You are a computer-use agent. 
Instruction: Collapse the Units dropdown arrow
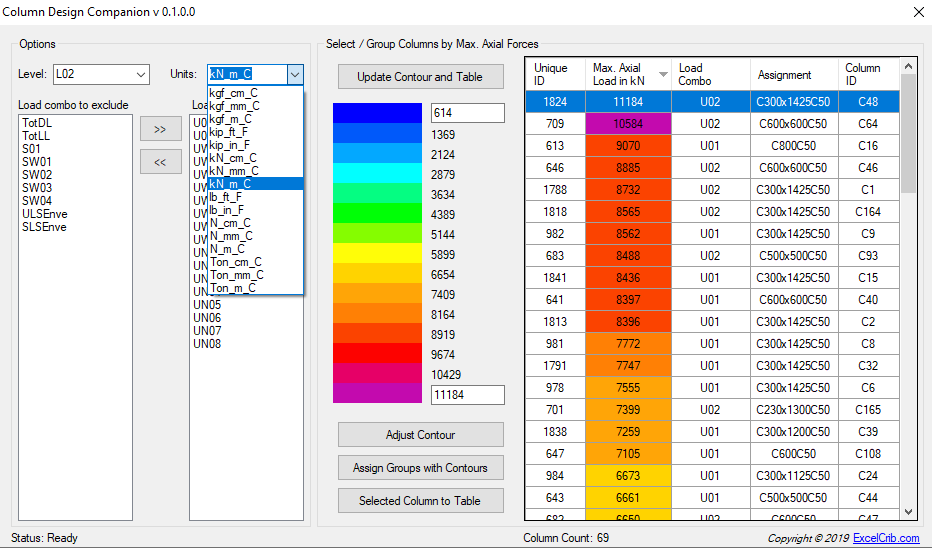click(x=294, y=74)
